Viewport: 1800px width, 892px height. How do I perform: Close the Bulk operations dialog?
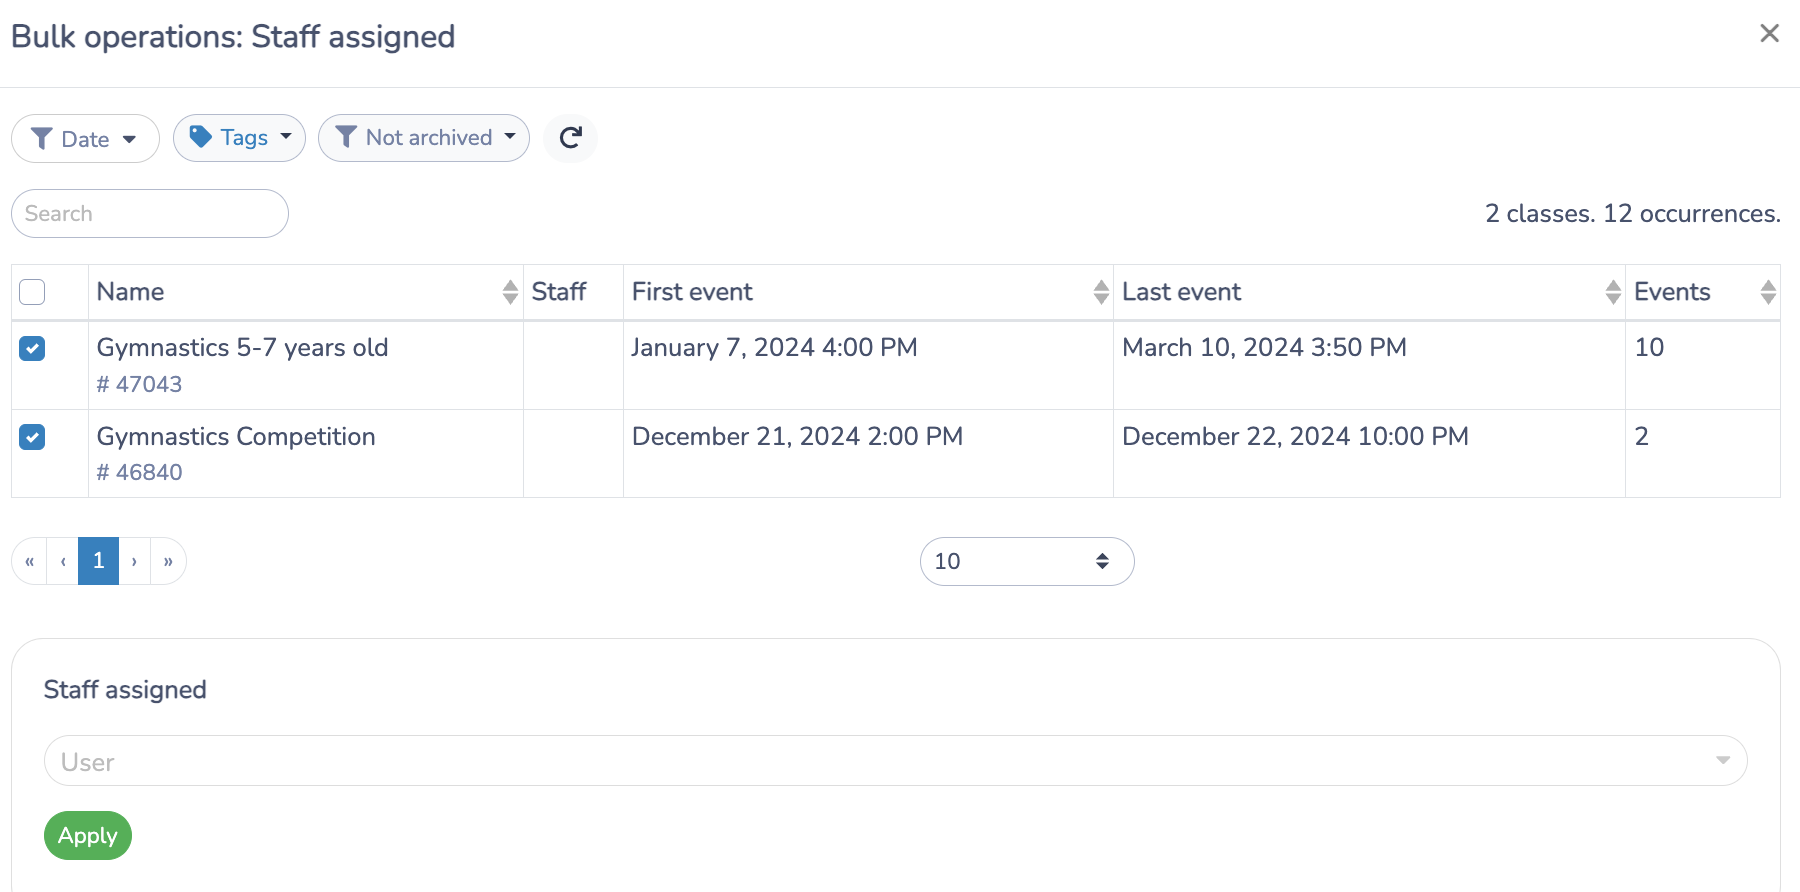click(x=1769, y=34)
